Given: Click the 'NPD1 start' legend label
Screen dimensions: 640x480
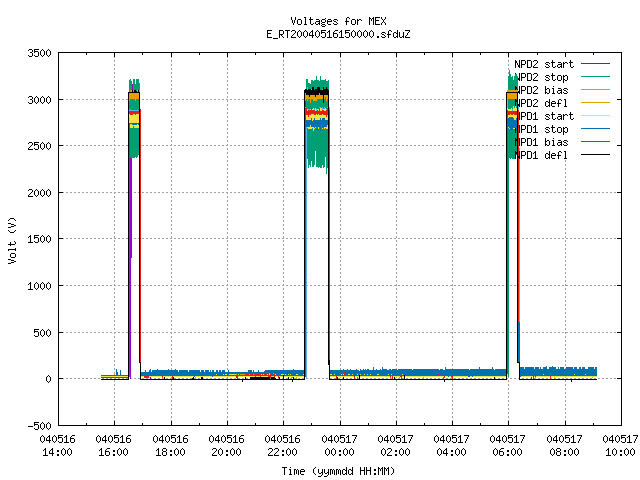Looking at the screenshot, I should pos(544,116).
